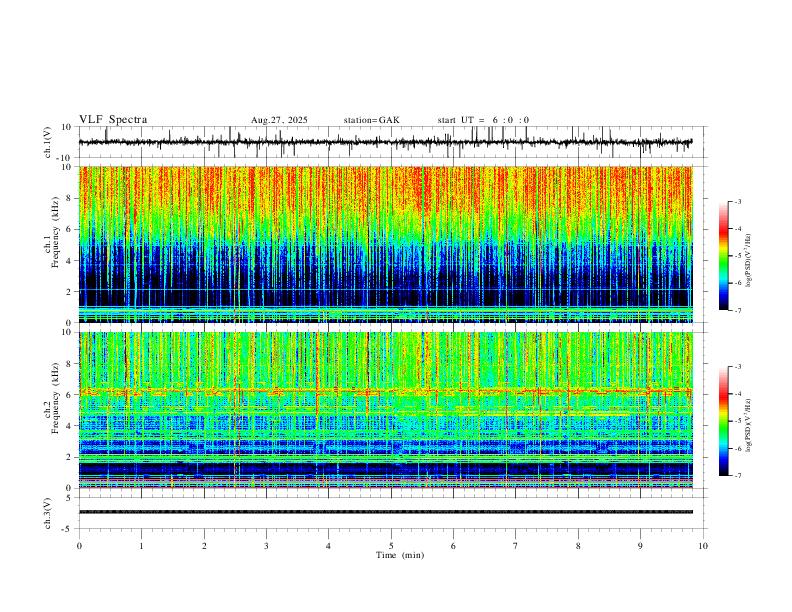Screen dimensions: 792x612
Task: Click the ch.3(V) axis label
Action: click(x=48, y=513)
